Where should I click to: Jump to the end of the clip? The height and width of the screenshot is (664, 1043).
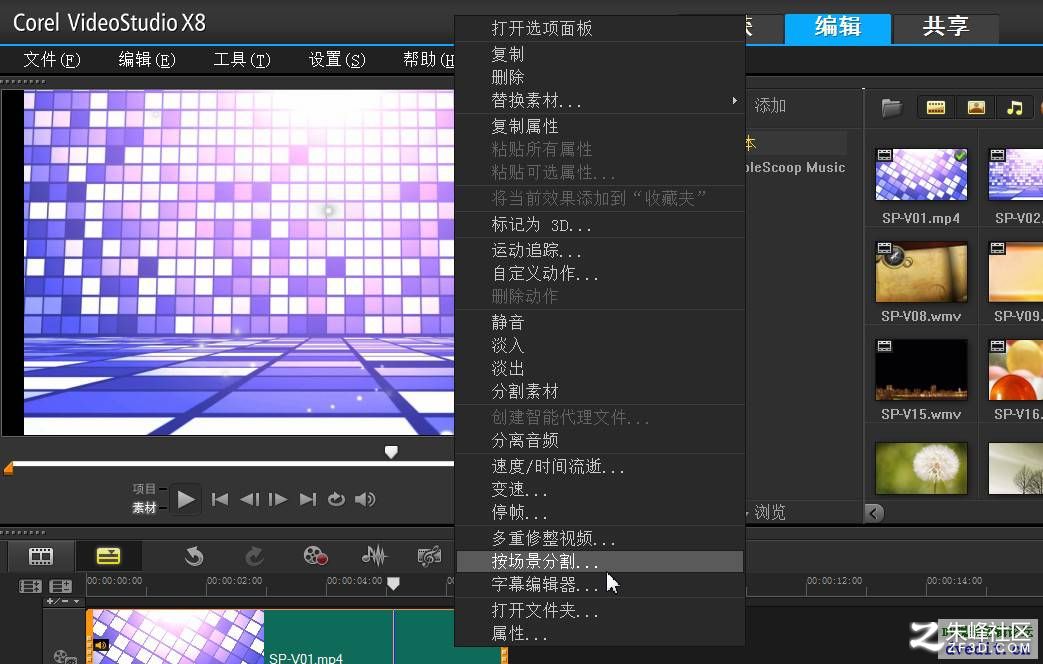307,499
